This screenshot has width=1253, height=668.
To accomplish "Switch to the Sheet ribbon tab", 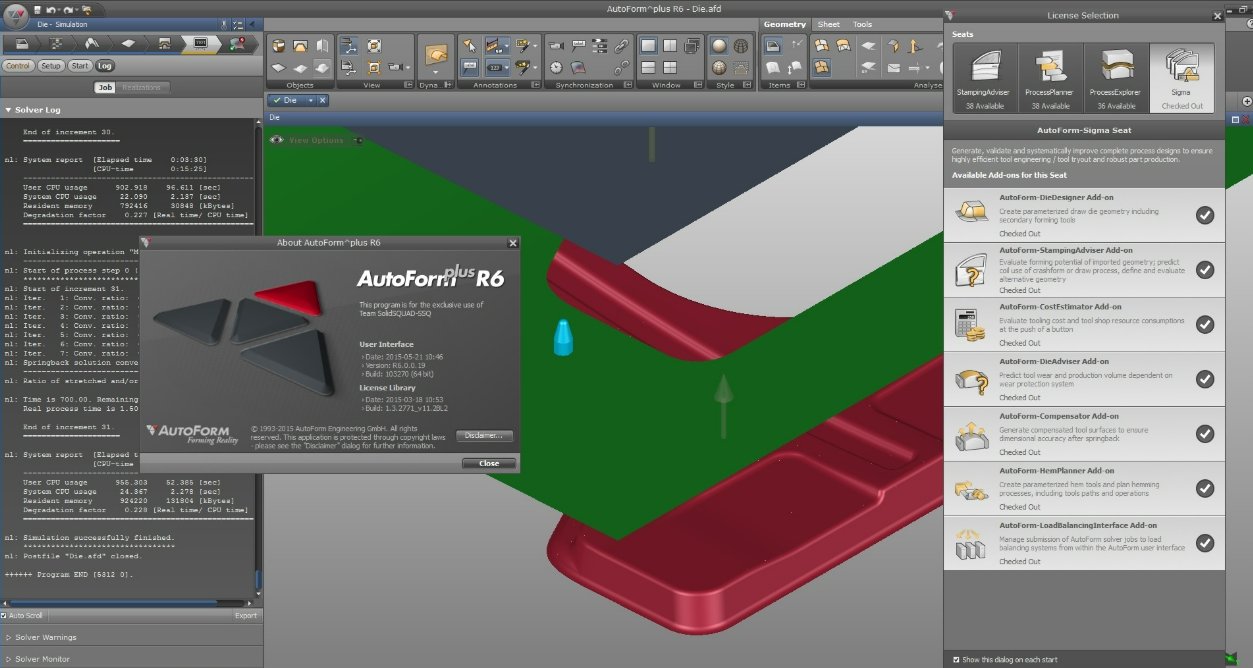I will (x=829, y=25).
